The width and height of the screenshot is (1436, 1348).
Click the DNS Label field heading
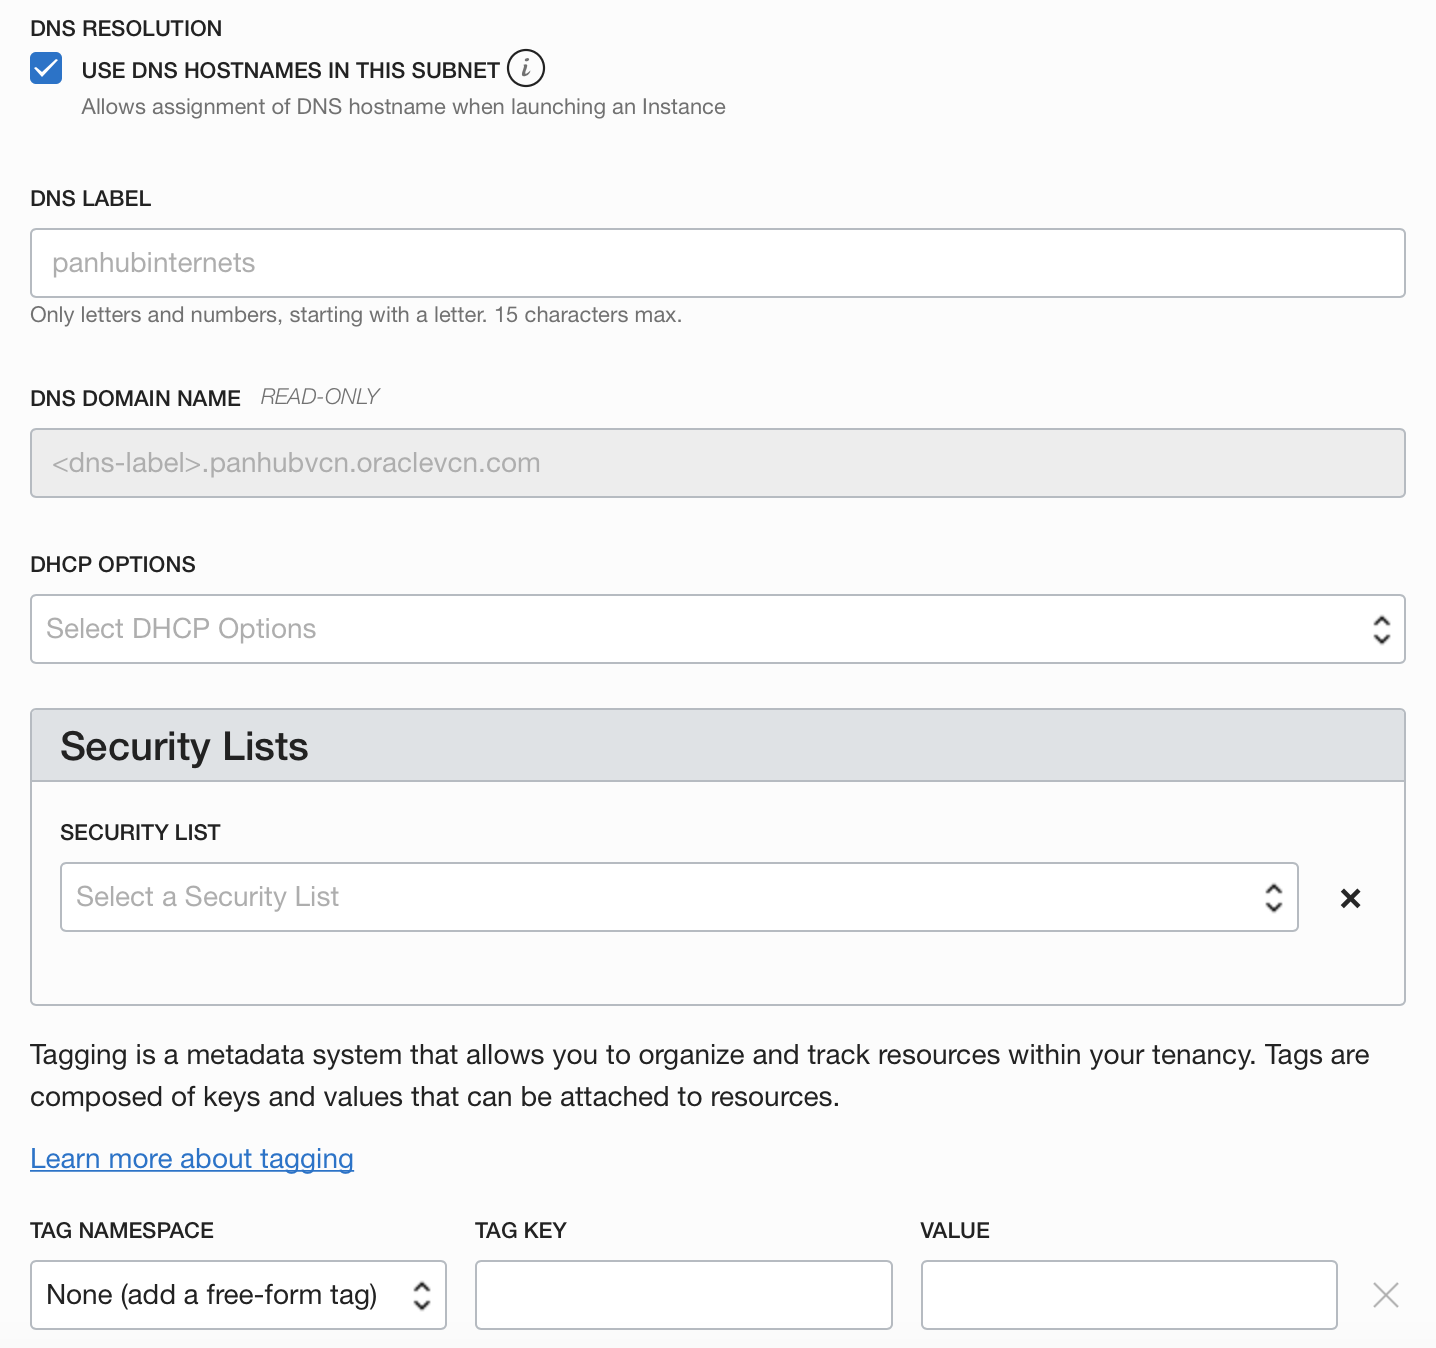point(91,198)
